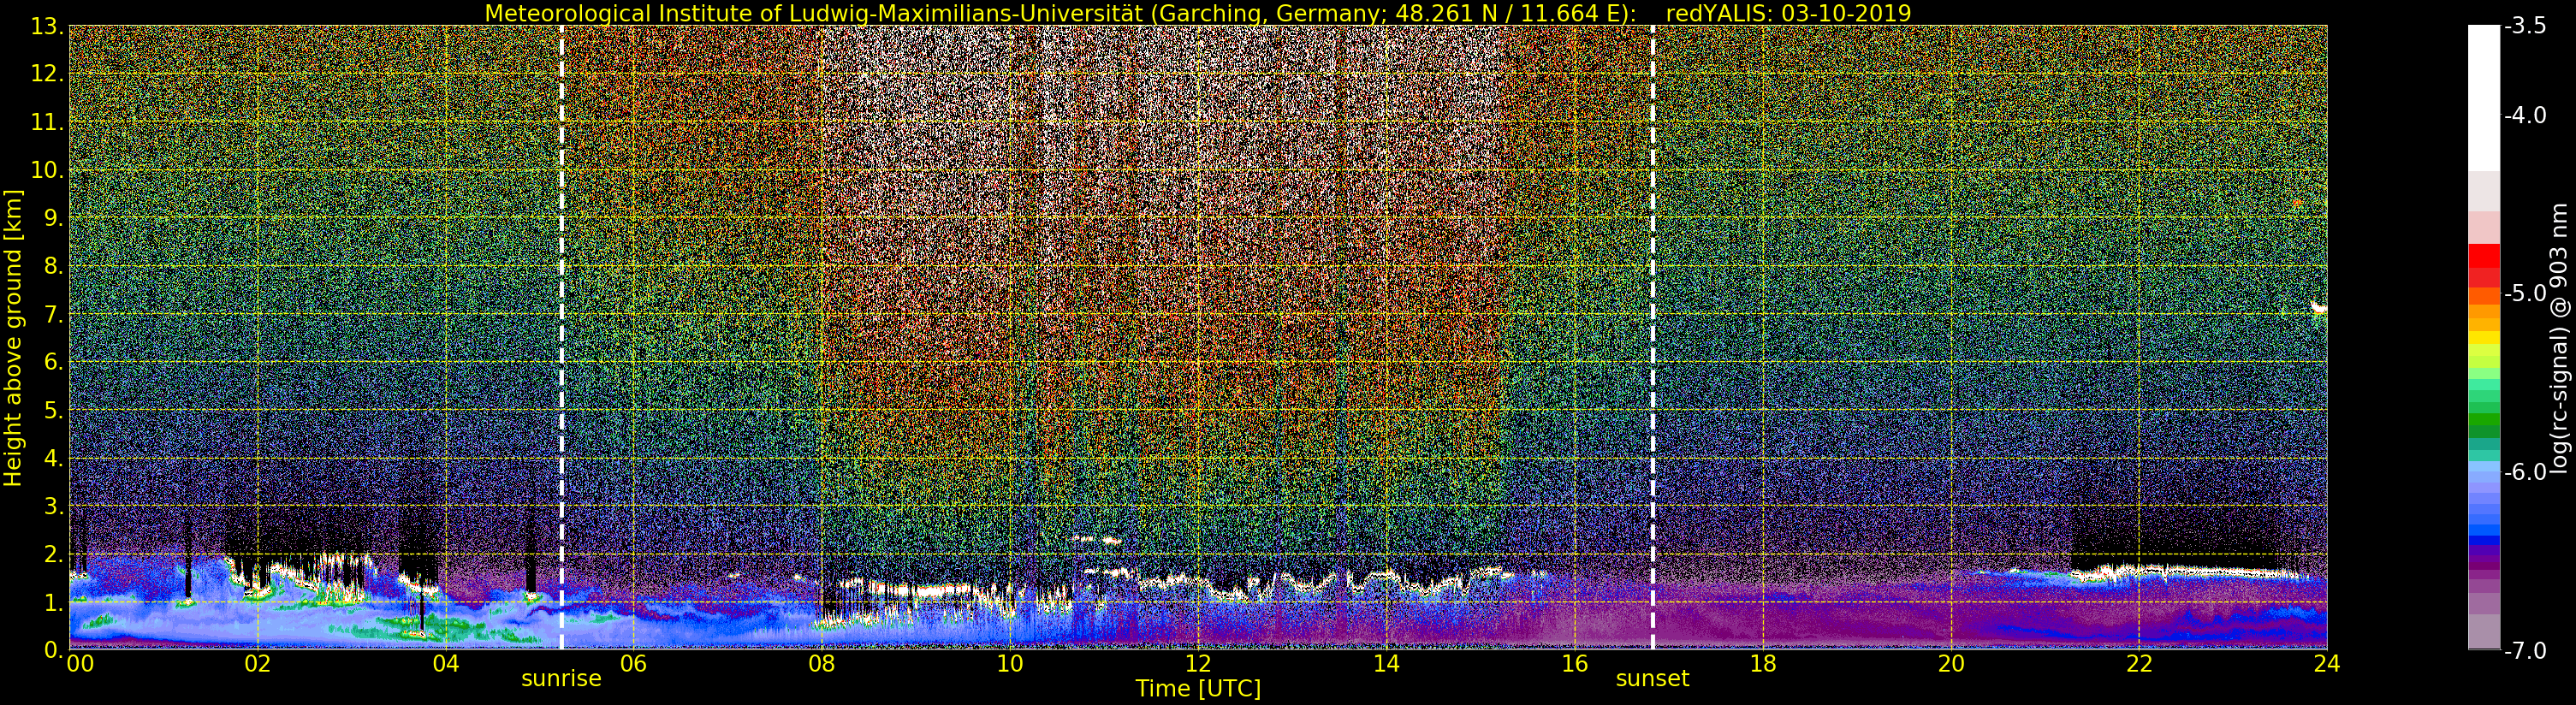Click the x-axis tick label '08'
This screenshot has height=705, width=2576.
click(821, 663)
